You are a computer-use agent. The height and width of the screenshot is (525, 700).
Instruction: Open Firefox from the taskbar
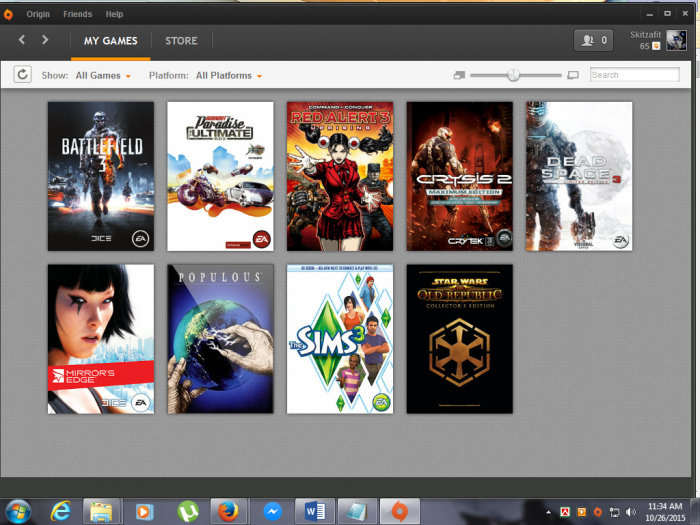[229, 512]
